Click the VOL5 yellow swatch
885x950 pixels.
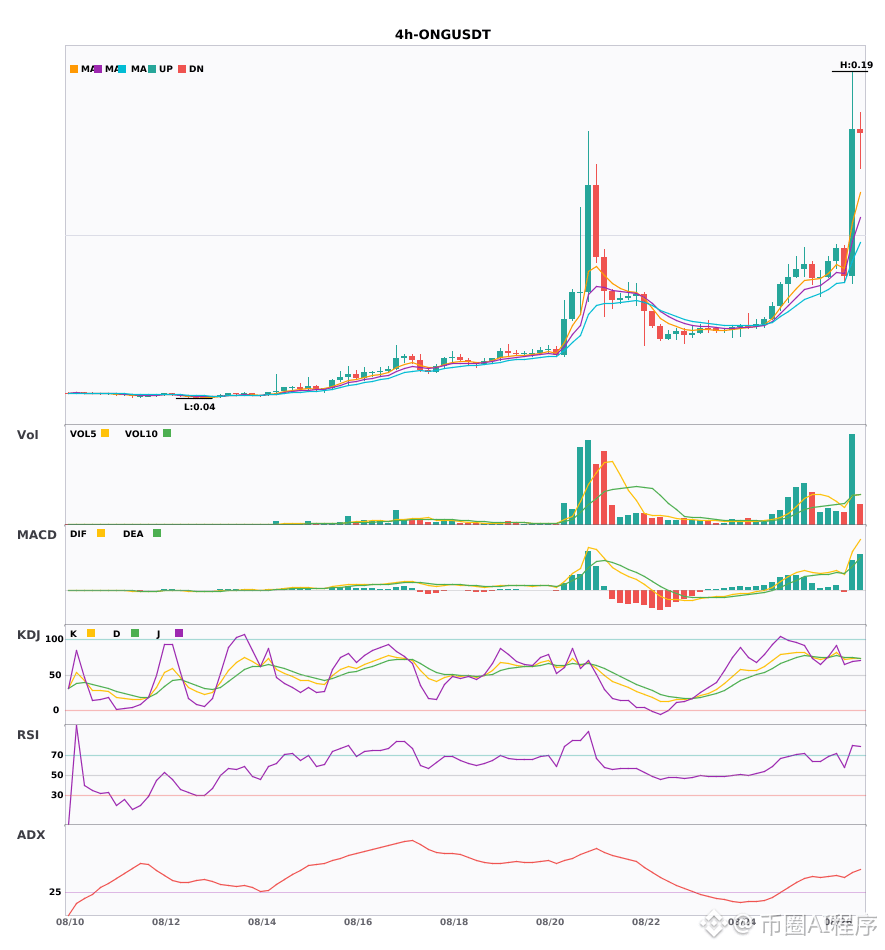[x=105, y=433]
